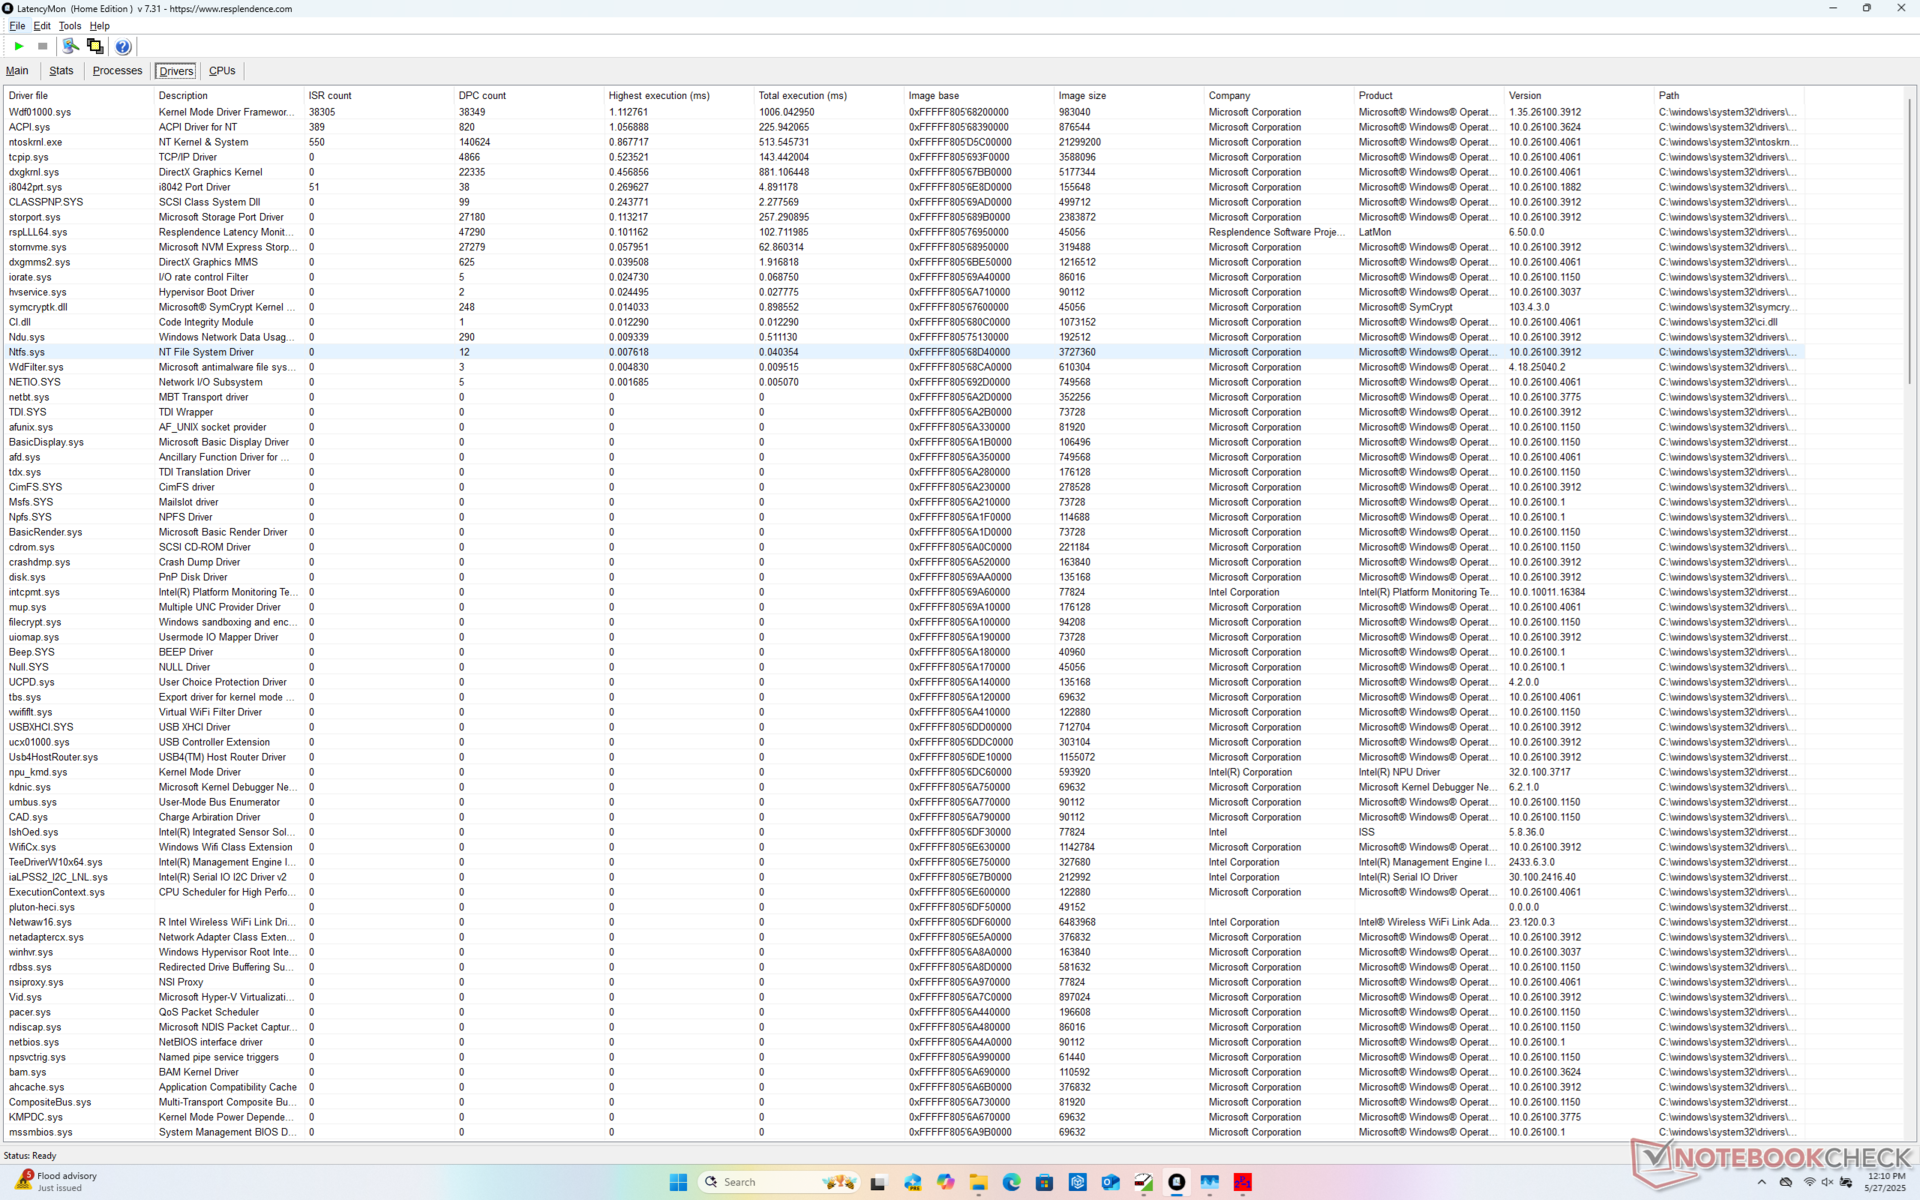Click the muted volume tray icon

[1827, 1182]
